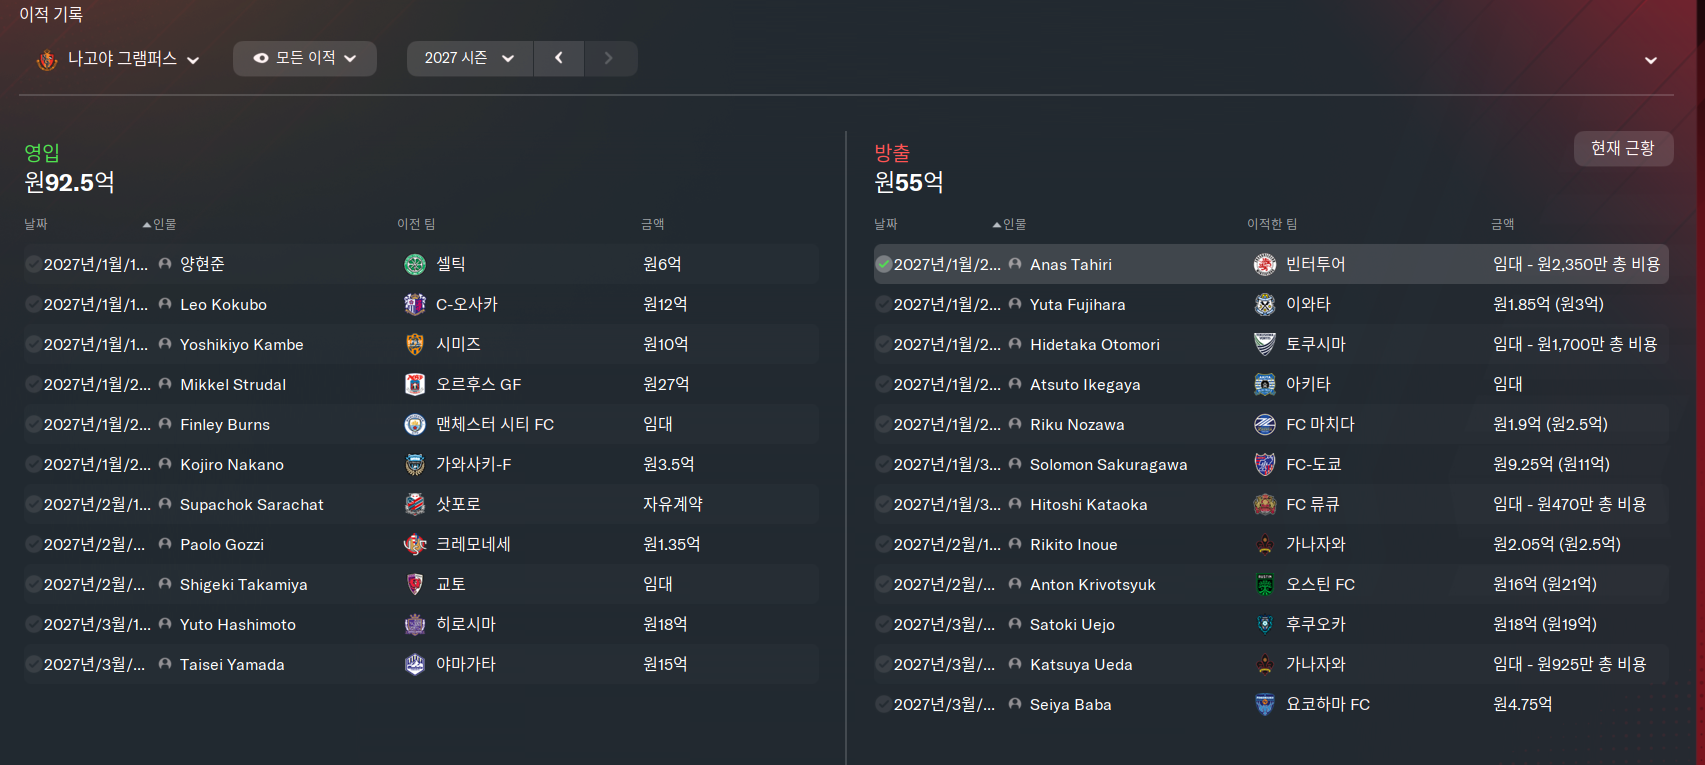Click the 후쿠오카 club badge

[1265, 624]
